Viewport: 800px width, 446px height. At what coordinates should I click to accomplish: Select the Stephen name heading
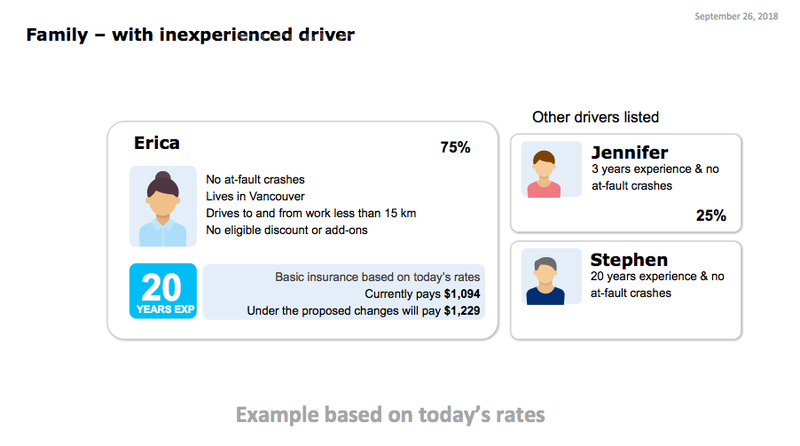[628, 260]
